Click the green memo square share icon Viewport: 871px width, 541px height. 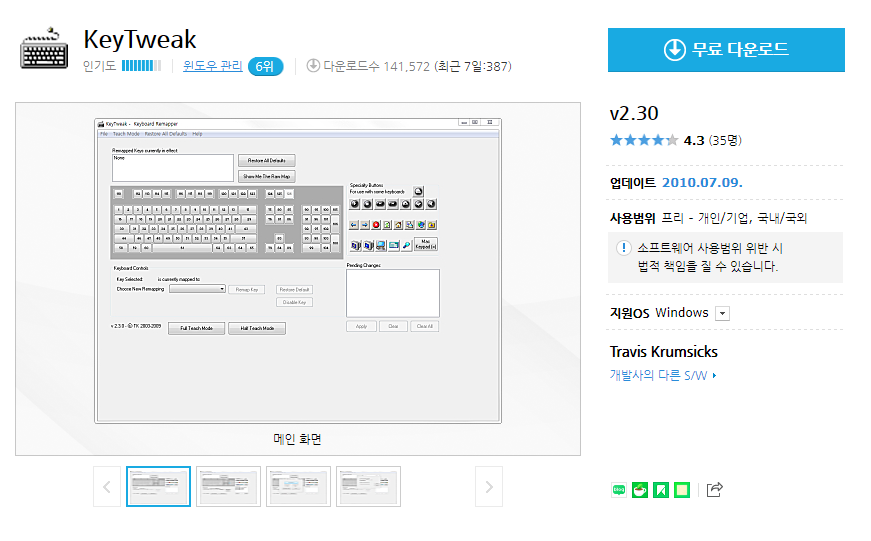pyautogui.click(x=682, y=489)
